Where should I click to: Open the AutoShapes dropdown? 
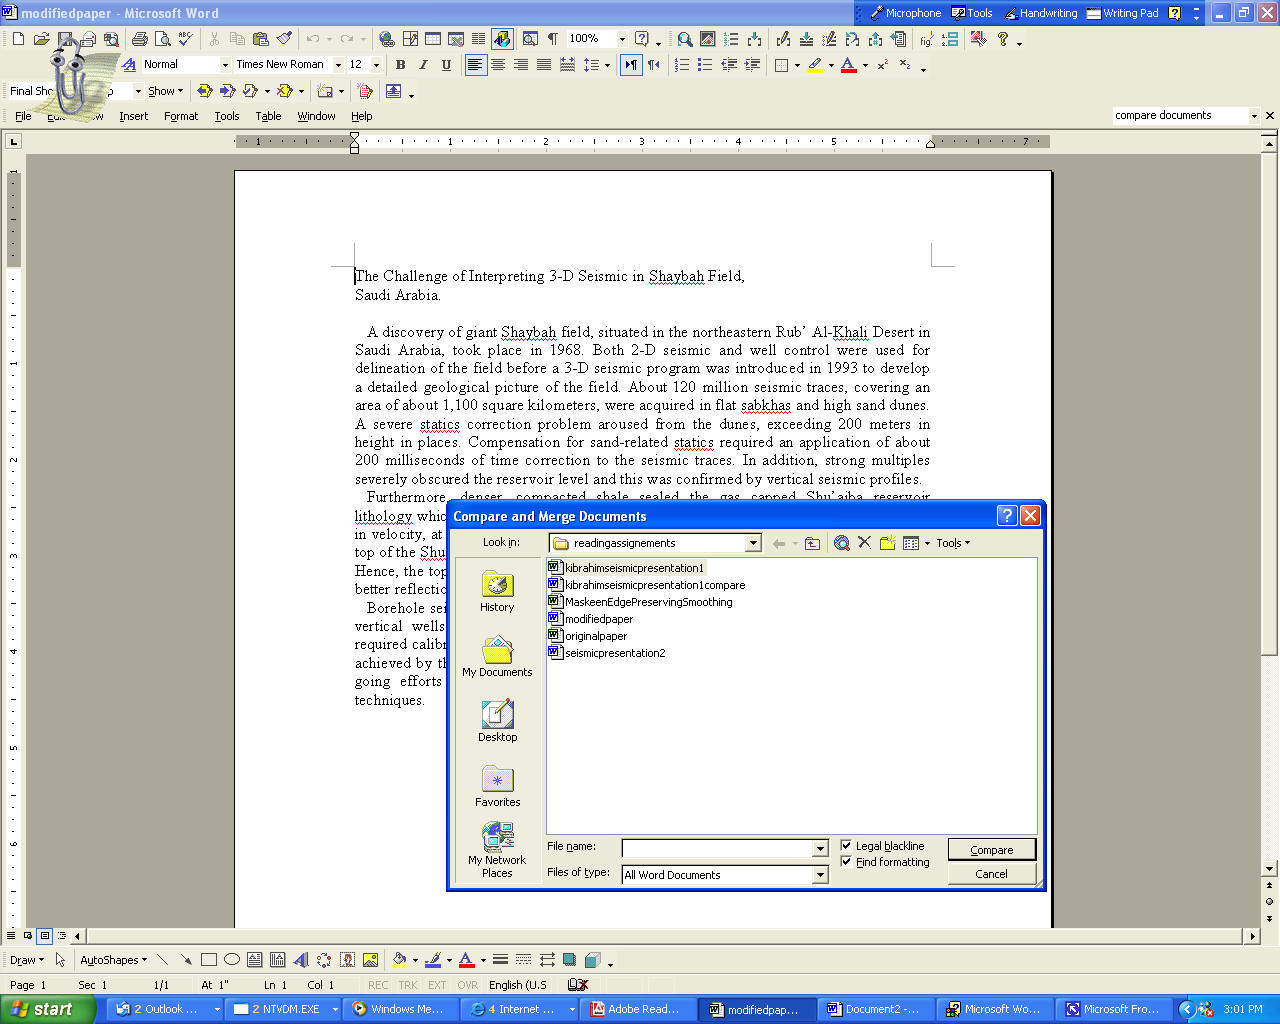[x=113, y=960]
